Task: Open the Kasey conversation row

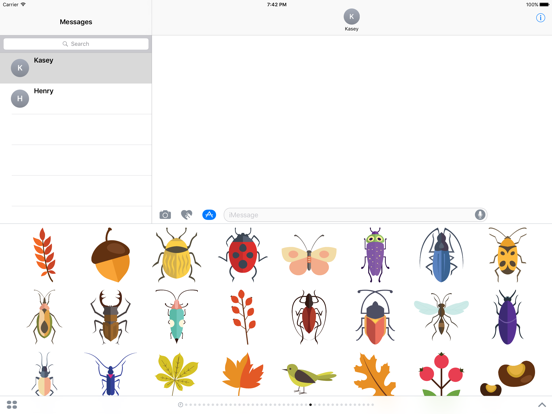Action: pos(76,68)
